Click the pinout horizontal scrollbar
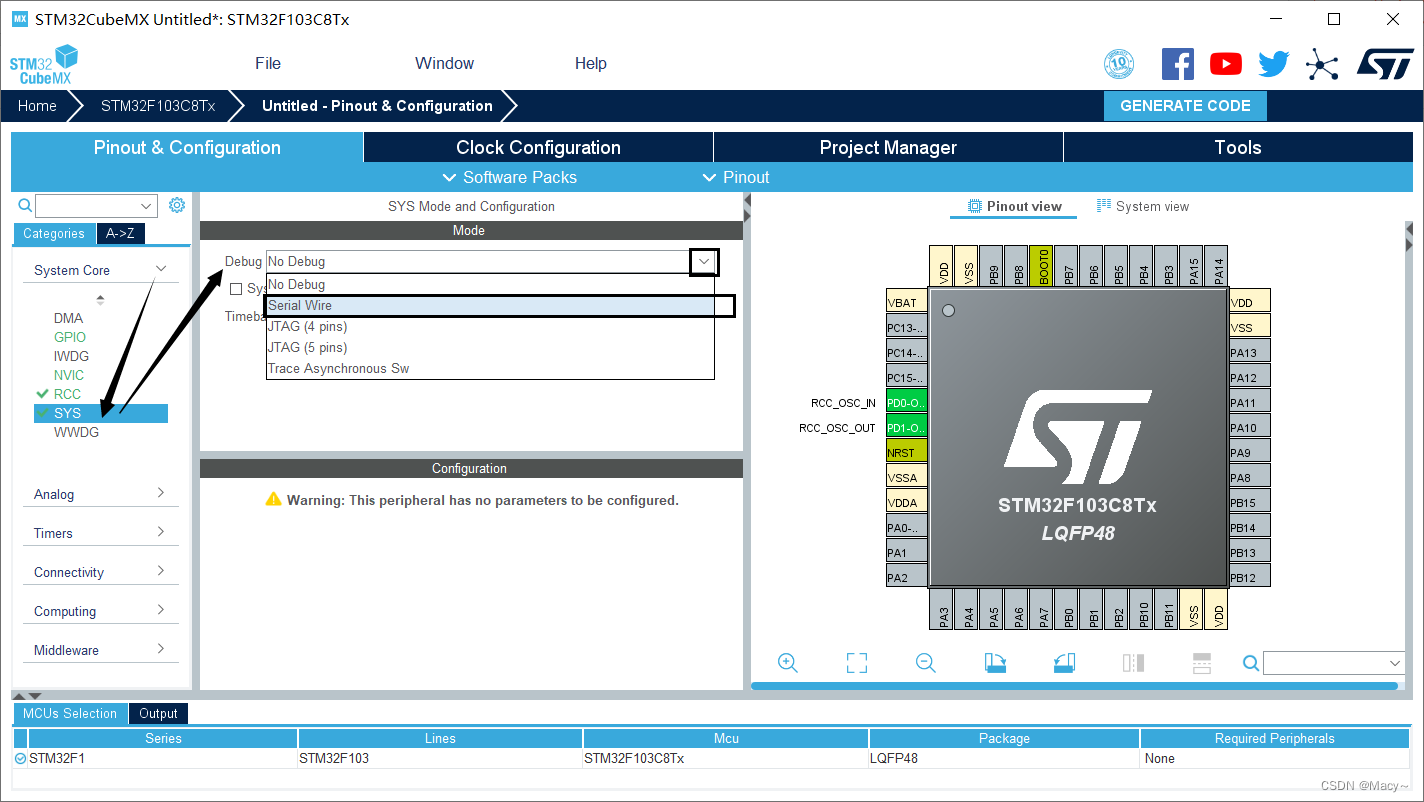The image size is (1424, 802). pyautogui.click(x=1074, y=686)
